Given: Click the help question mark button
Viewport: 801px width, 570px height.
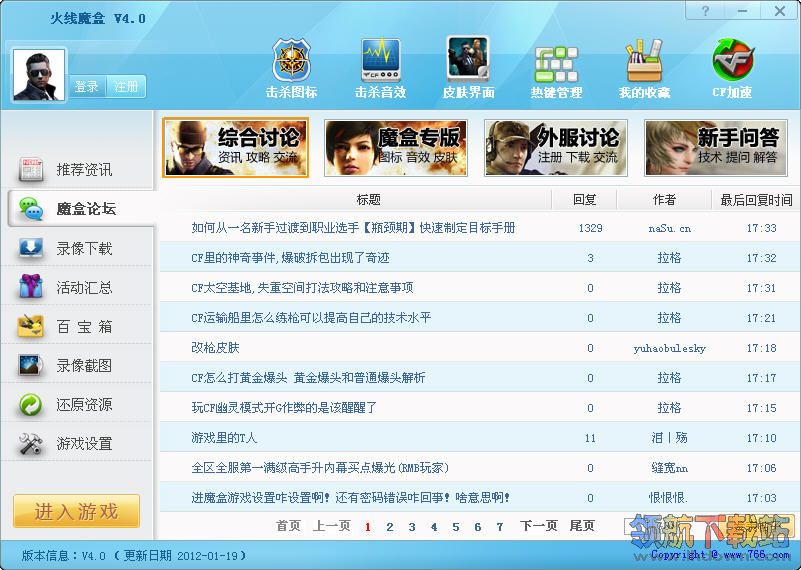Looking at the screenshot, I should point(705,10).
